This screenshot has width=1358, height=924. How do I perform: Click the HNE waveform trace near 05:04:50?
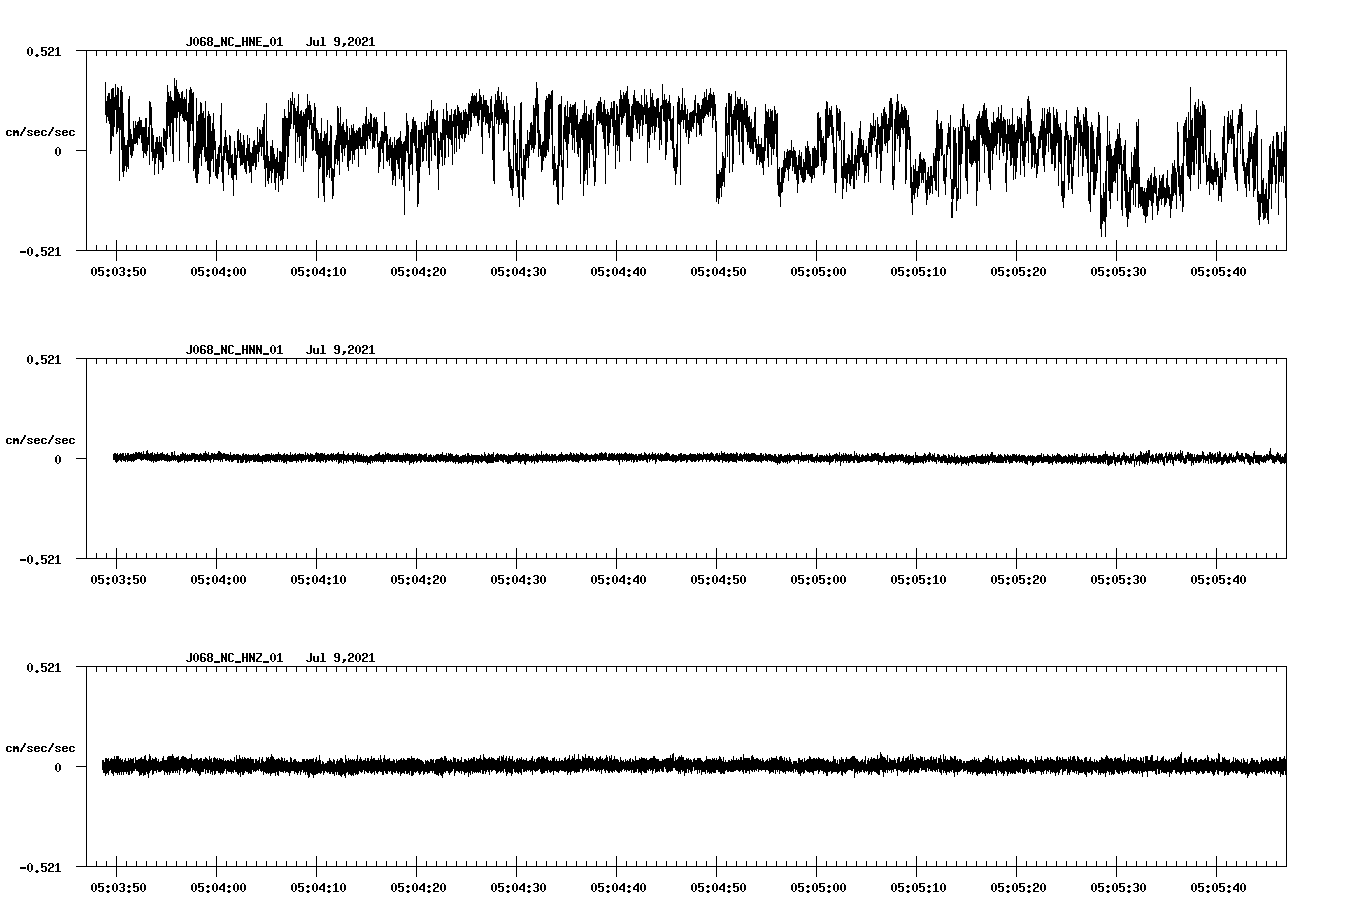pos(717,150)
